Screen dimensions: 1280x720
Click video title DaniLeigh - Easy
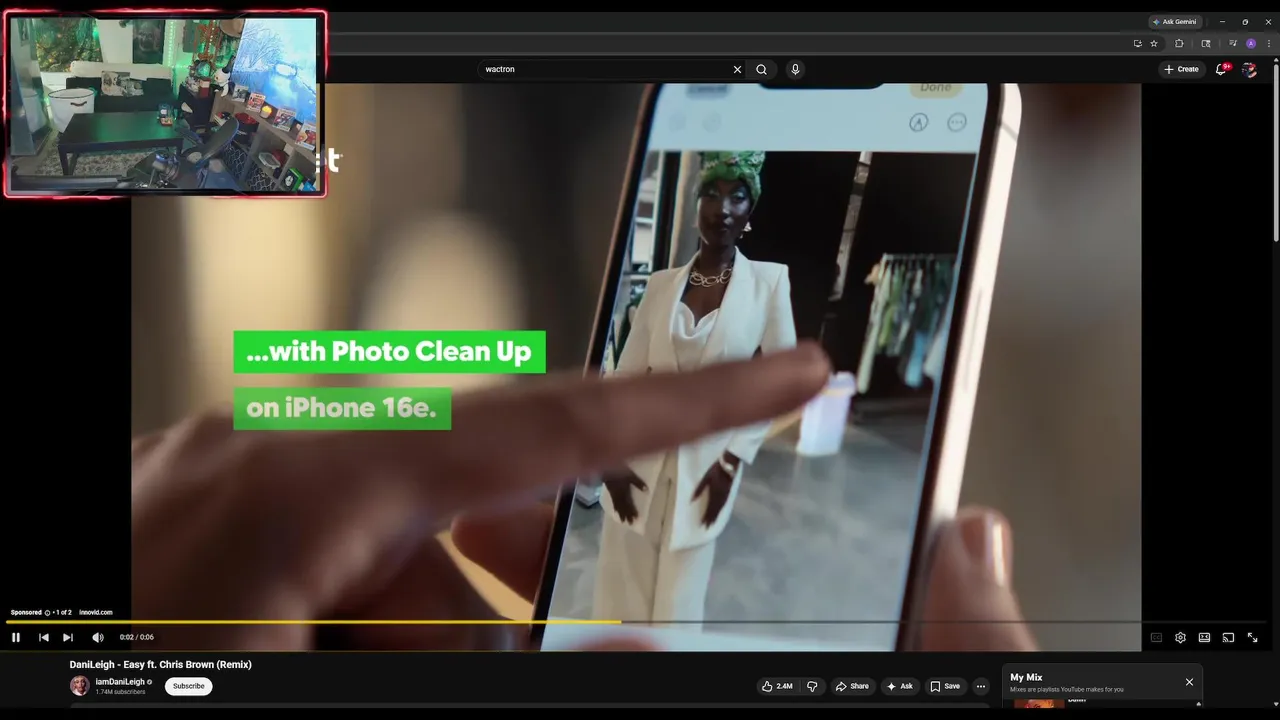[x=160, y=664]
